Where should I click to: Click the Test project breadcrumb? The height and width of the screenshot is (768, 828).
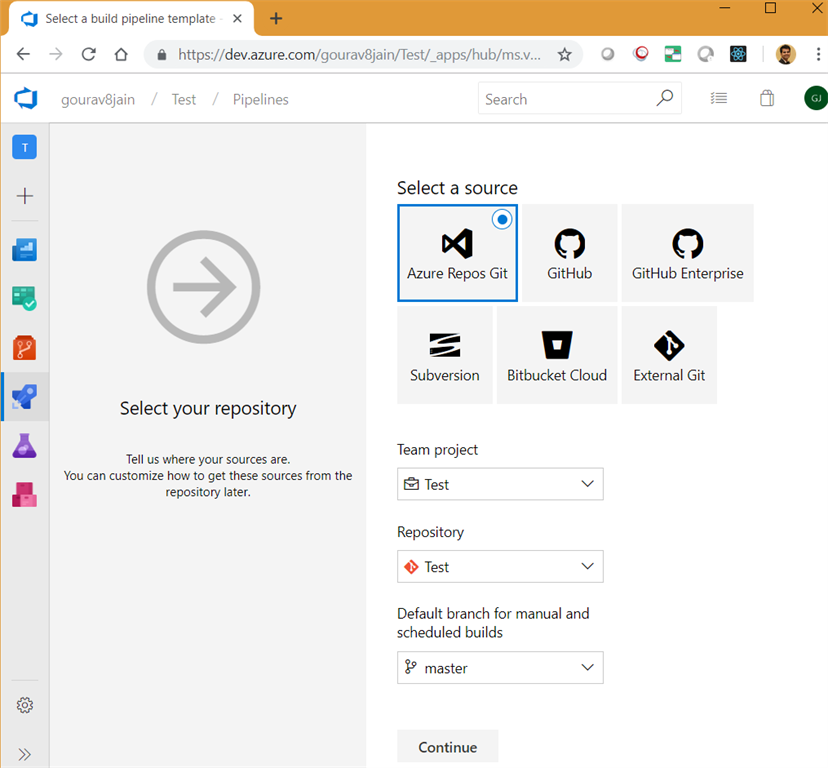click(x=183, y=99)
